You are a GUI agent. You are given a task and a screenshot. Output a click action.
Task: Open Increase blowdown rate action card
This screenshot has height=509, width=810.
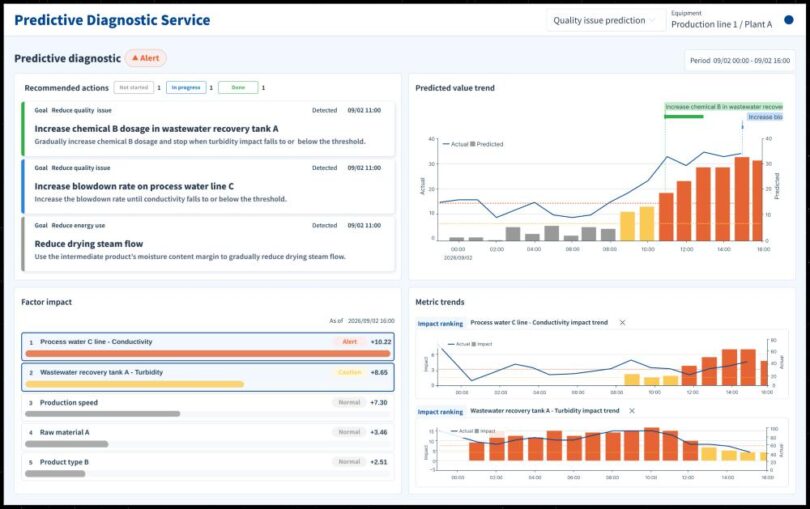click(x=208, y=186)
